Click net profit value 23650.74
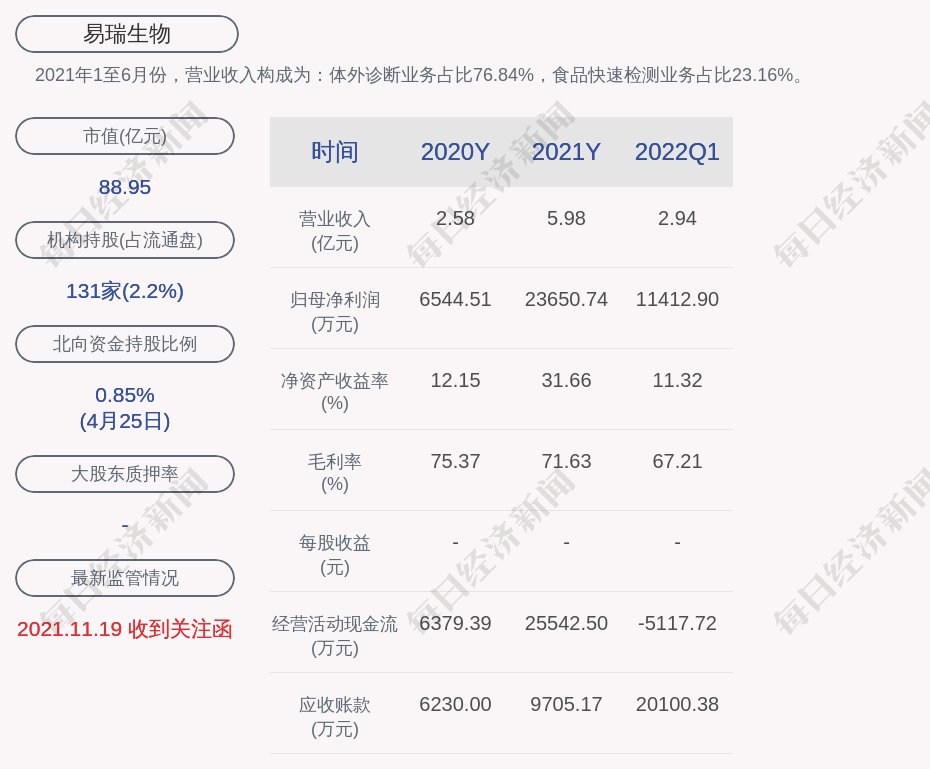 click(x=566, y=299)
